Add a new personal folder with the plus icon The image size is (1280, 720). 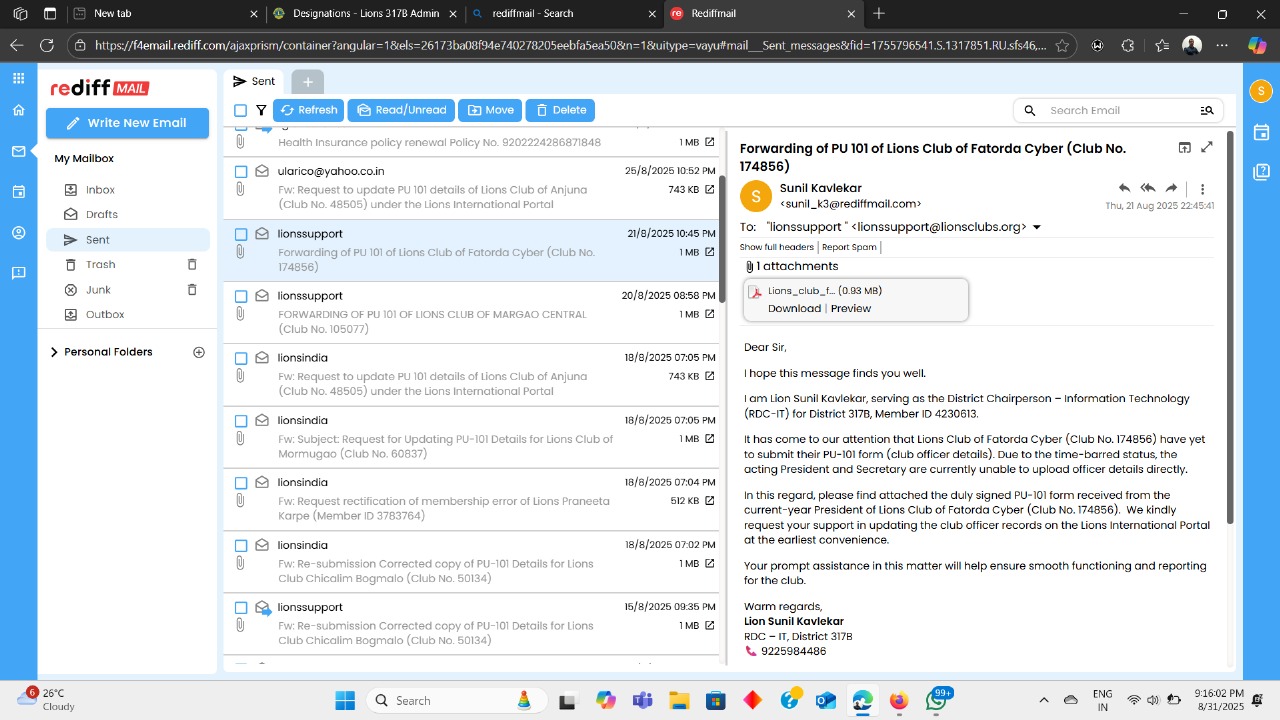[198, 352]
